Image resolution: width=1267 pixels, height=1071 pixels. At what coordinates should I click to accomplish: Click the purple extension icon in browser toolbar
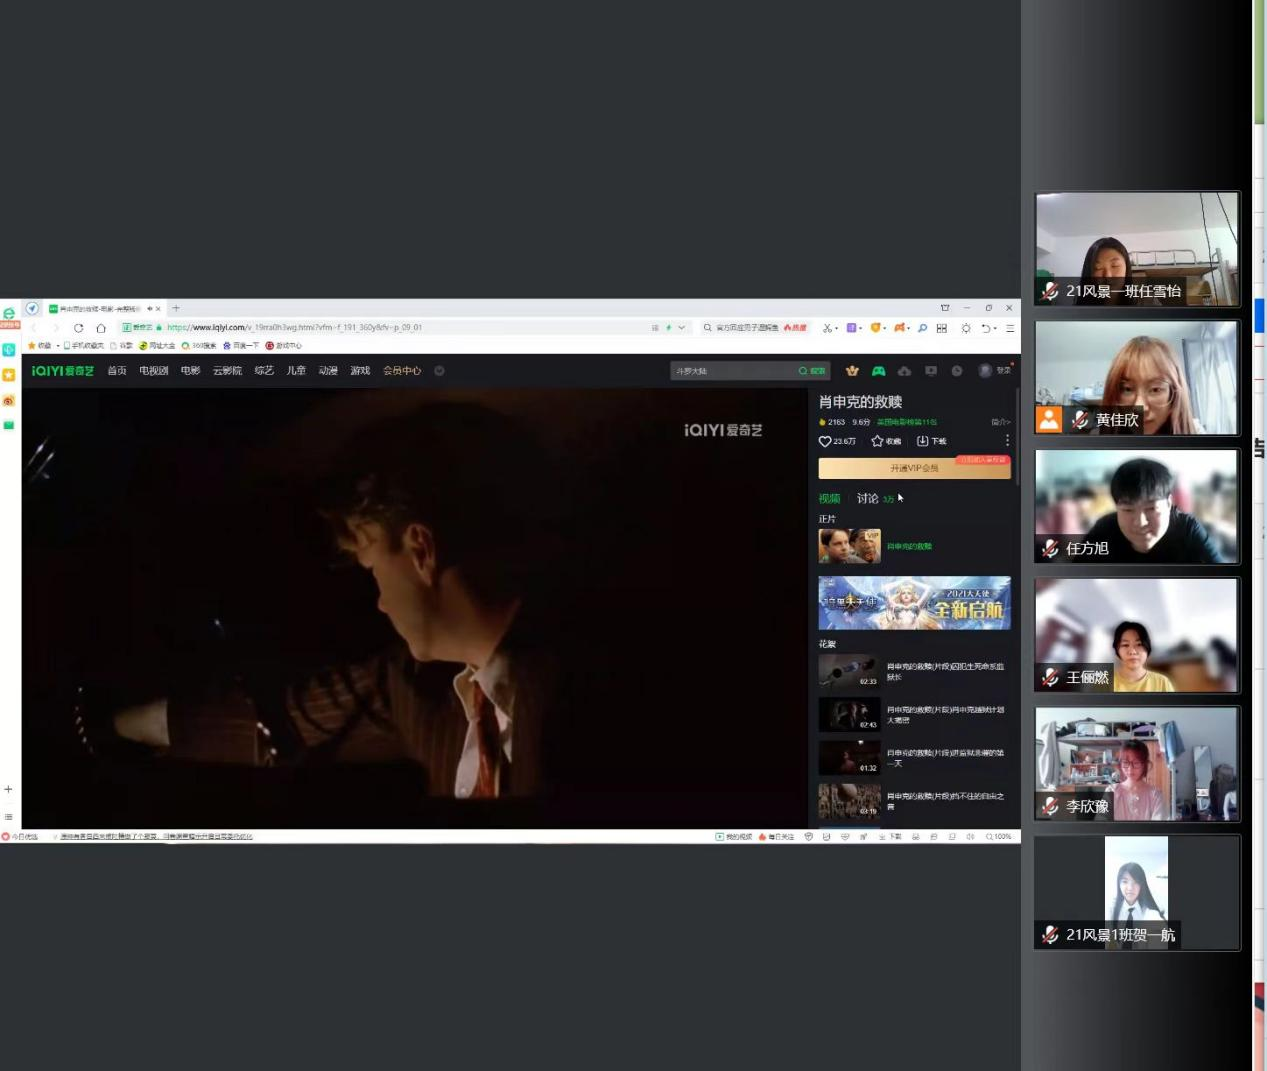[x=851, y=328]
